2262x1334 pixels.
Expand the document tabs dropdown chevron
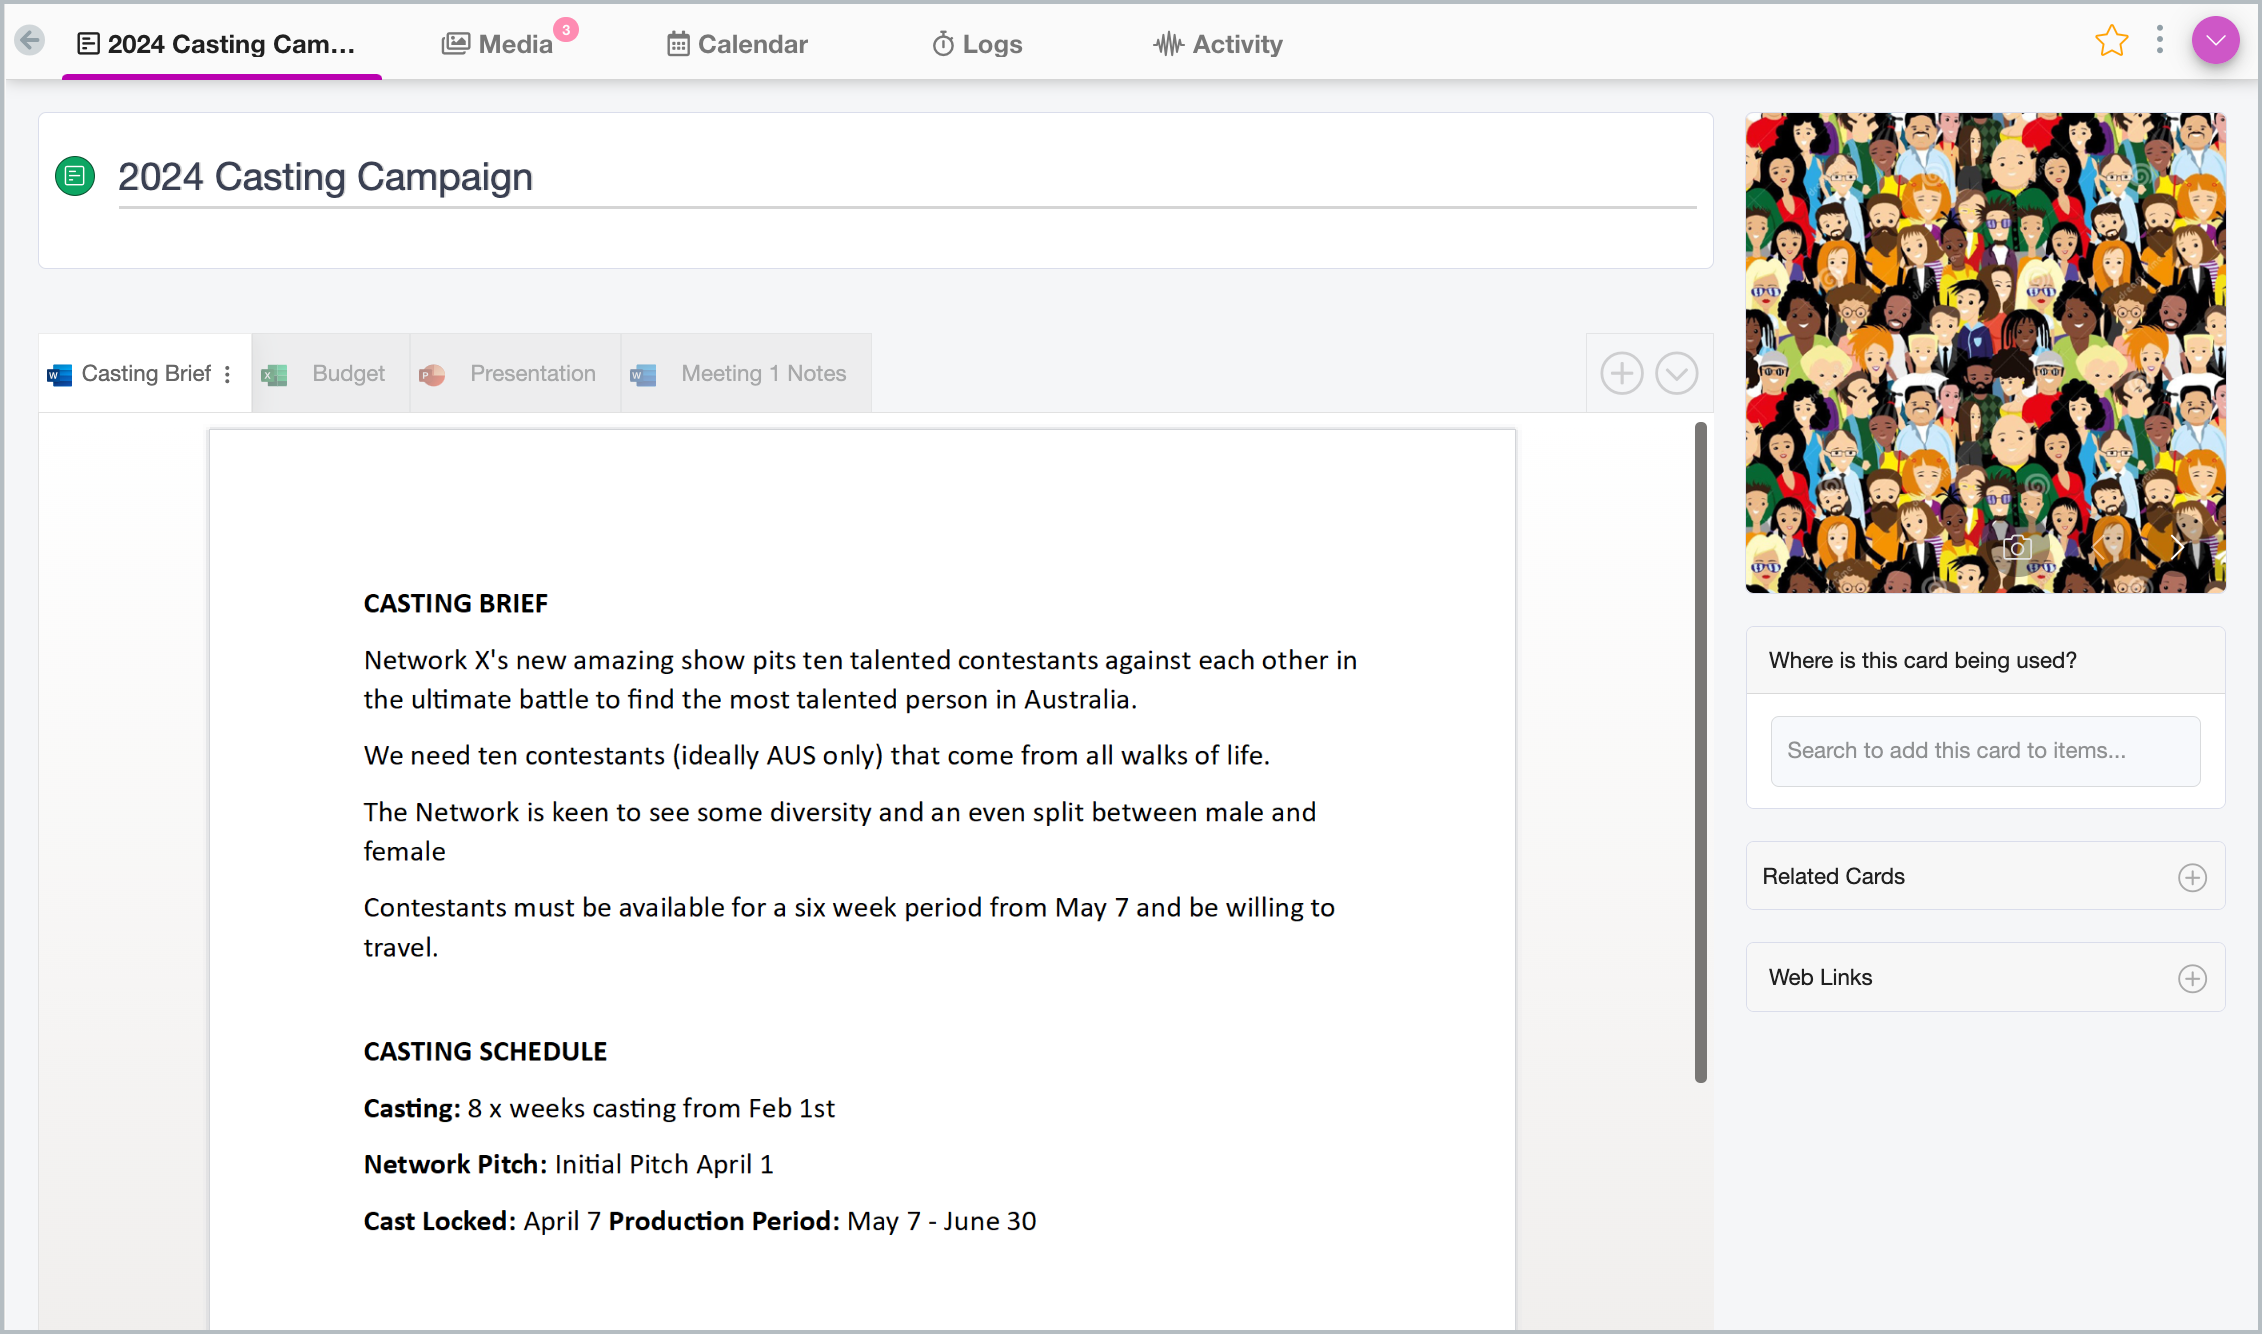[x=1676, y=374]
